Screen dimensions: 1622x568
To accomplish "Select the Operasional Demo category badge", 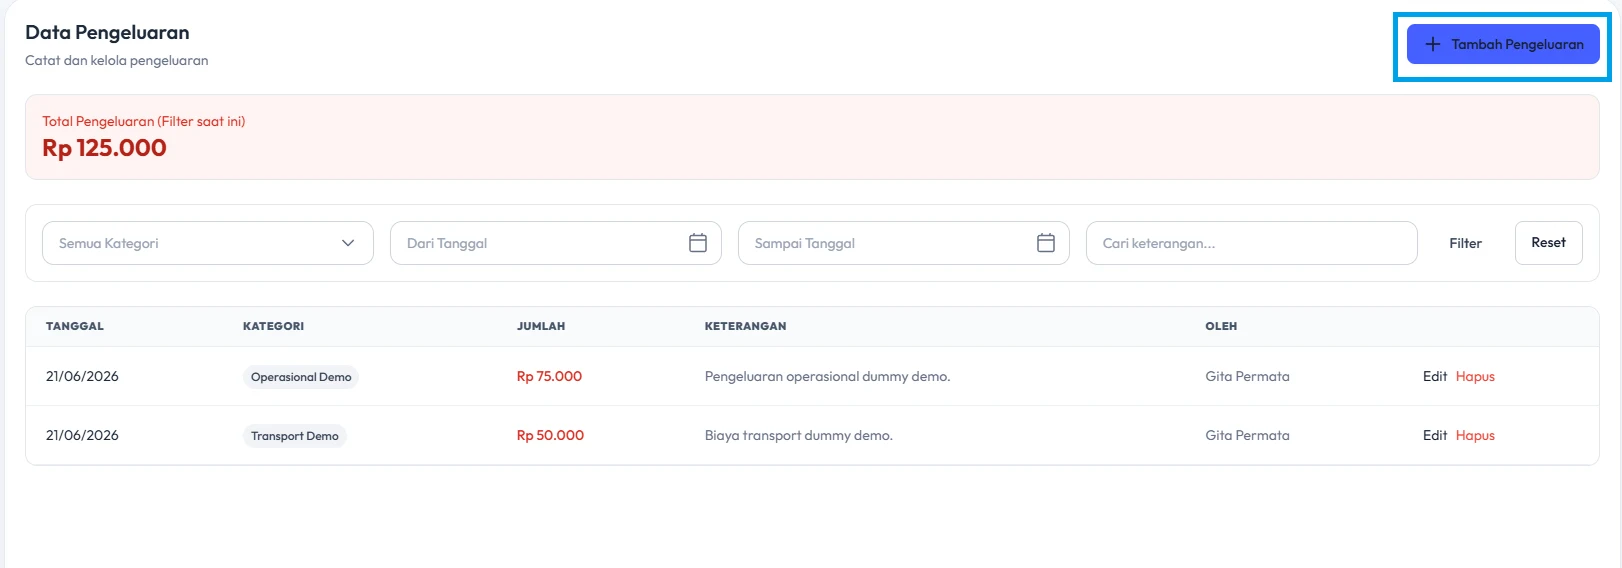I will pos(301,377).
